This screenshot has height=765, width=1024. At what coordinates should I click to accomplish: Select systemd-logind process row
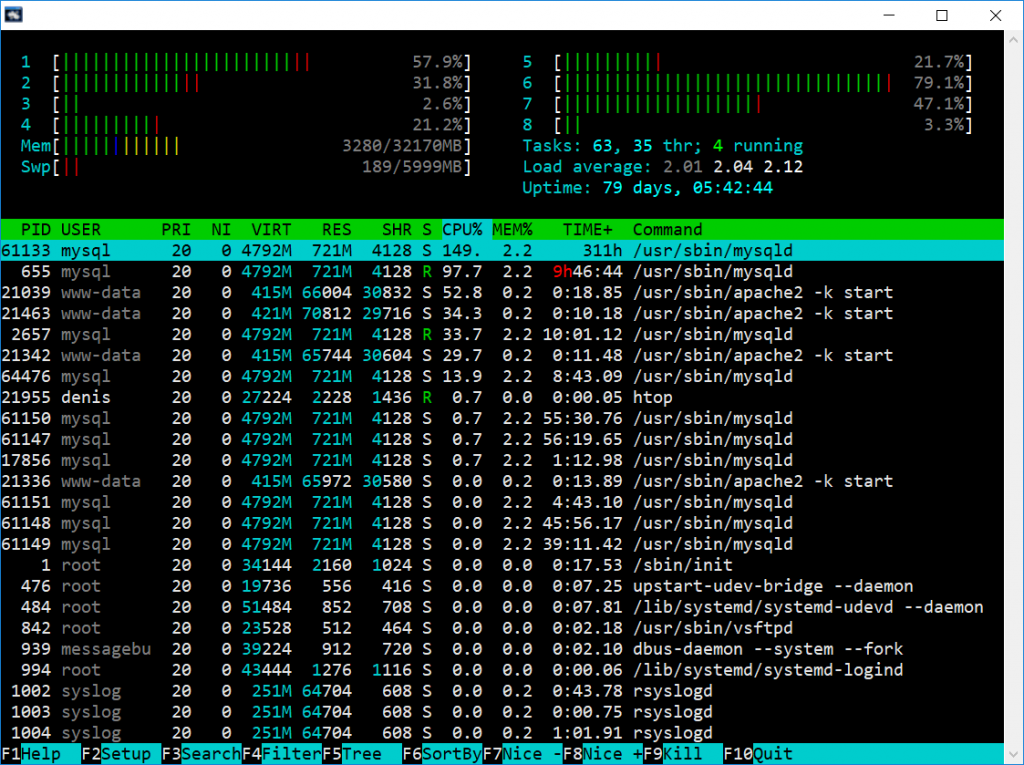point(502,670)
